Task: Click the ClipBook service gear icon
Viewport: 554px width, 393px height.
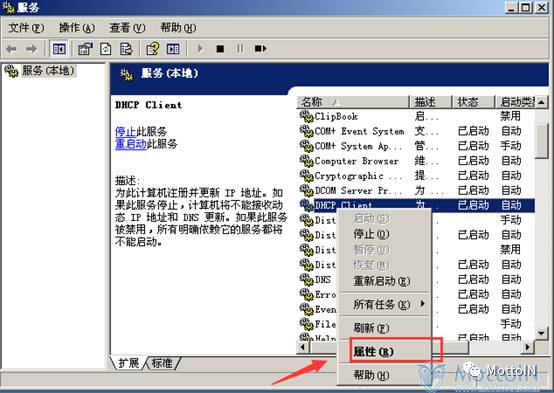Action: click(306, 116)
